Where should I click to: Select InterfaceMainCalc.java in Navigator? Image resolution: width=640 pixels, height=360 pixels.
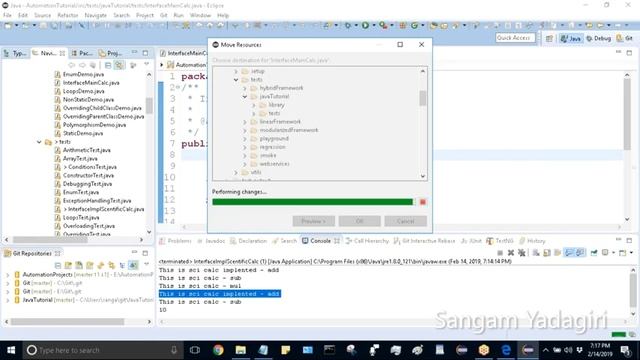pyautogui.click(x=91, y=82)
